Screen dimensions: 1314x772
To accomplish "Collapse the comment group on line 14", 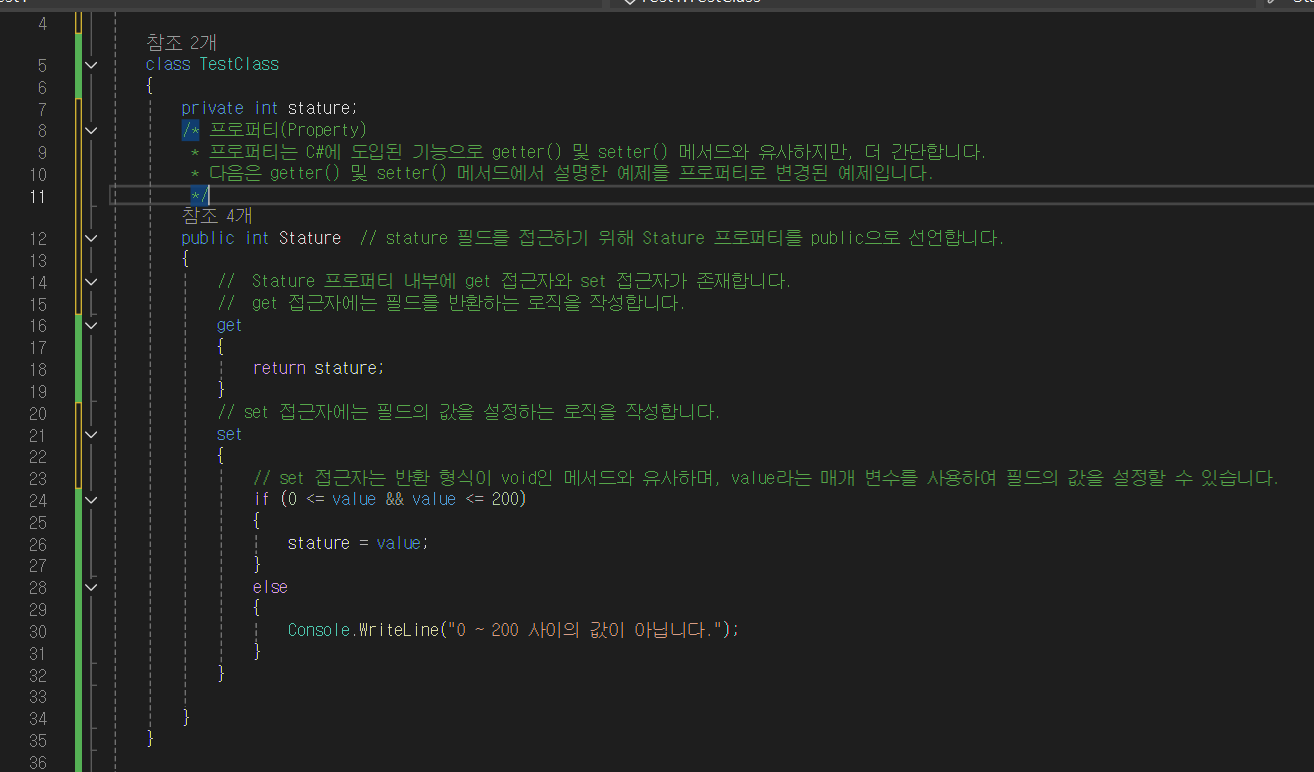I will (x=92, y=282).
